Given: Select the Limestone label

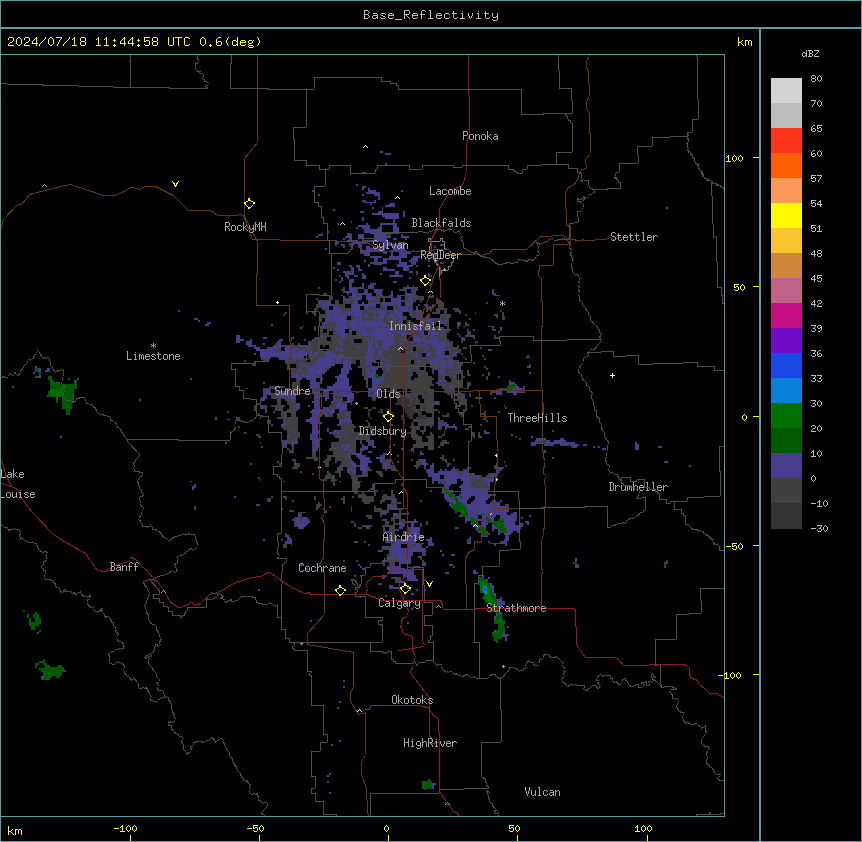Looking at the screenshot, I should coord(153,356).
